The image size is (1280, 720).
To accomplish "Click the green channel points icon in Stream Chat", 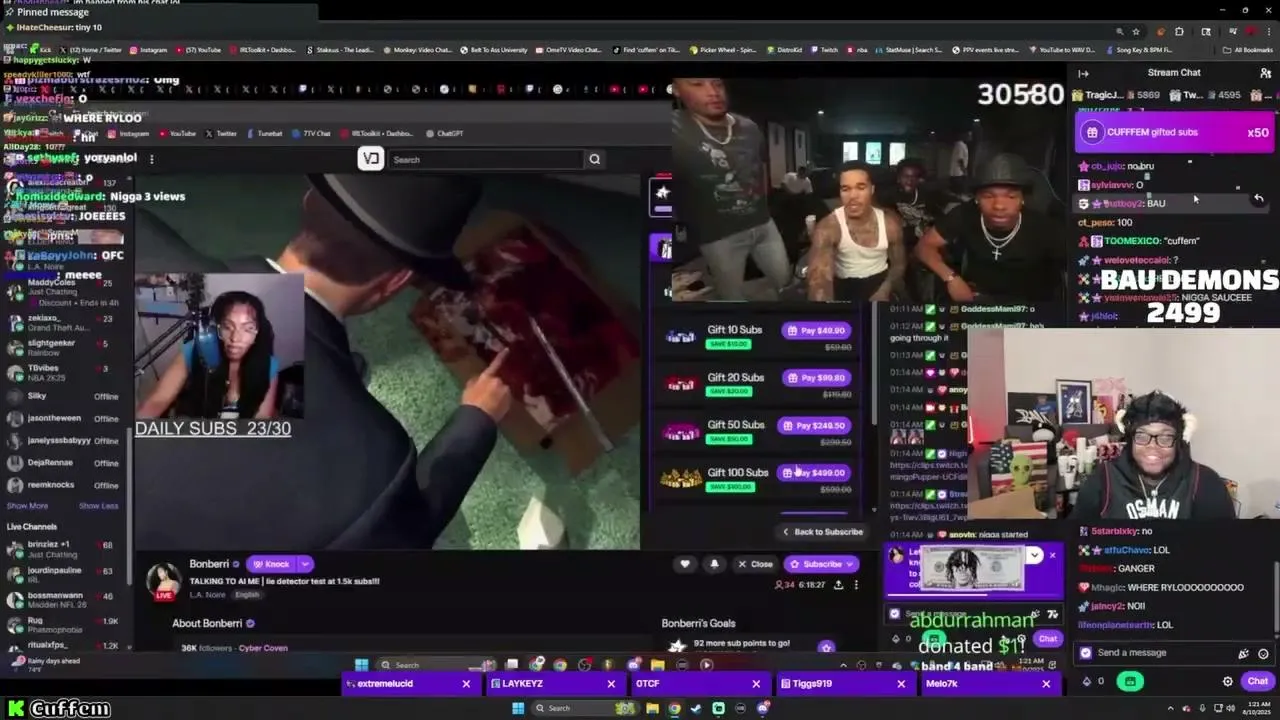I will tap(1130, 681).
